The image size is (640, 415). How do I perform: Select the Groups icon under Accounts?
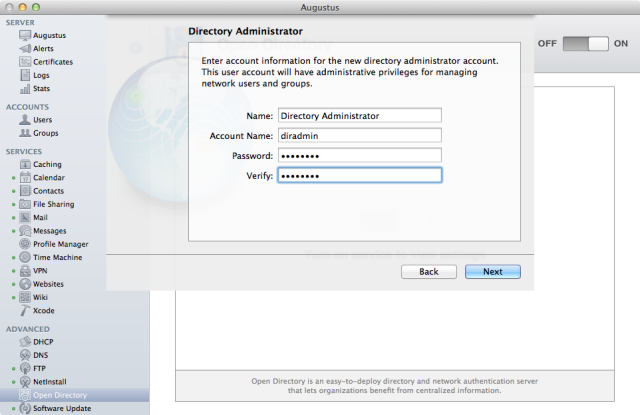pos(25,133)
